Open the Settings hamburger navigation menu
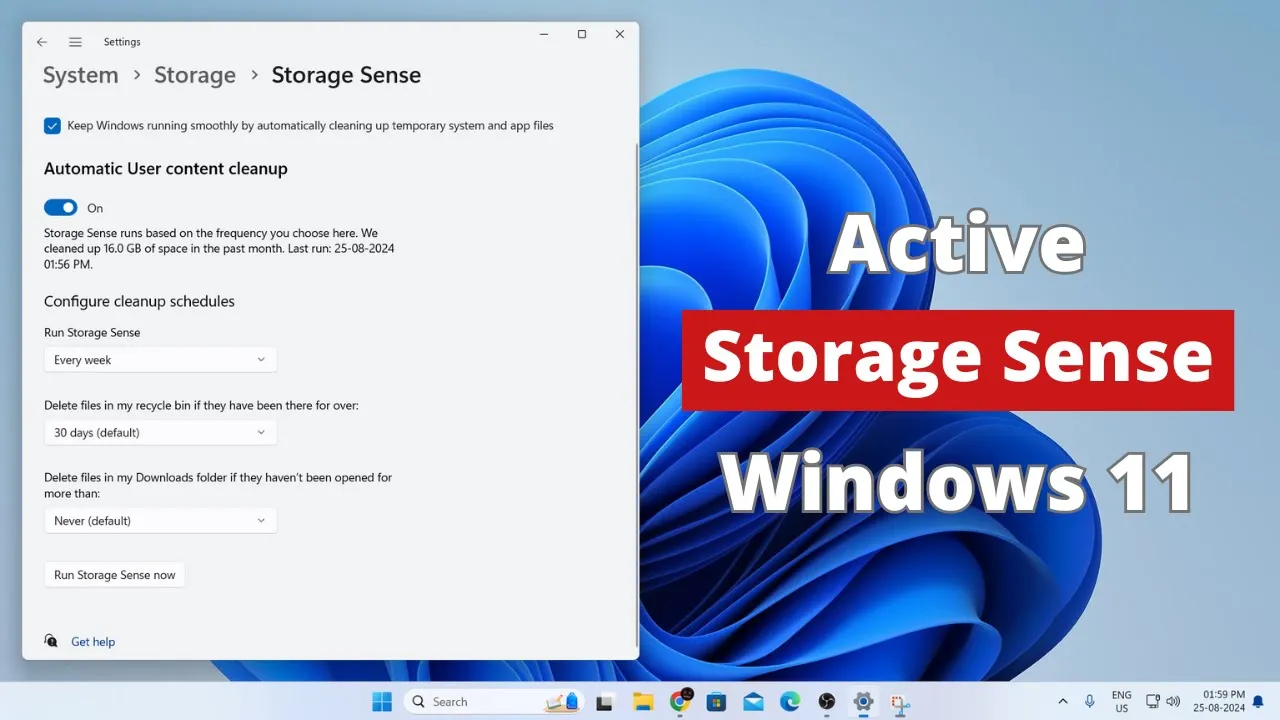Image resolution: width=1280 pixels, height=720 pixels. coord(75,42)
